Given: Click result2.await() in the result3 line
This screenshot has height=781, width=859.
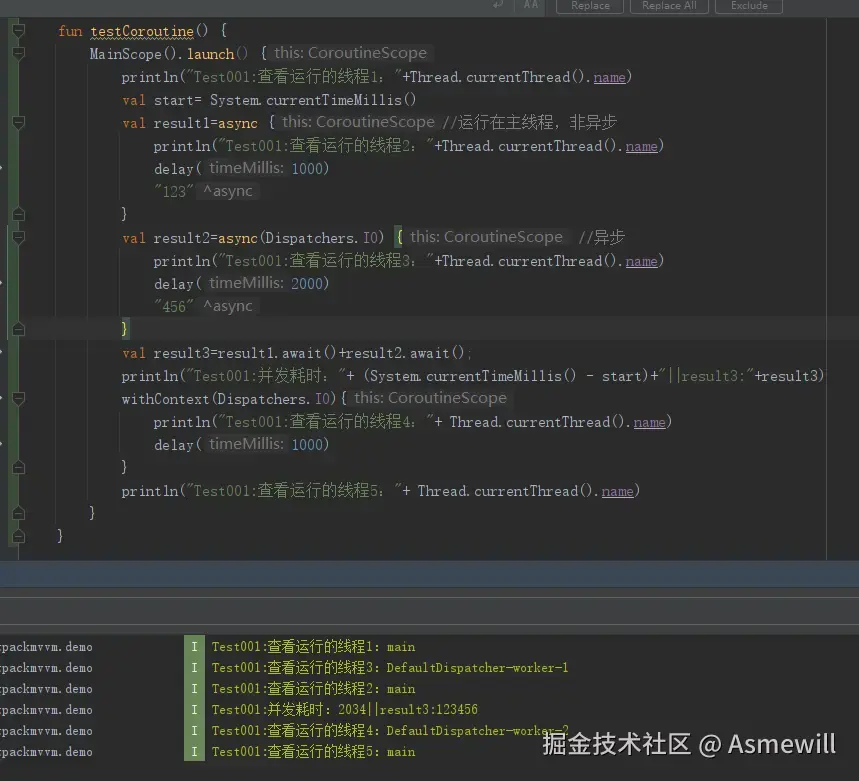Looking at the screenshot, I should coord(404,353).
